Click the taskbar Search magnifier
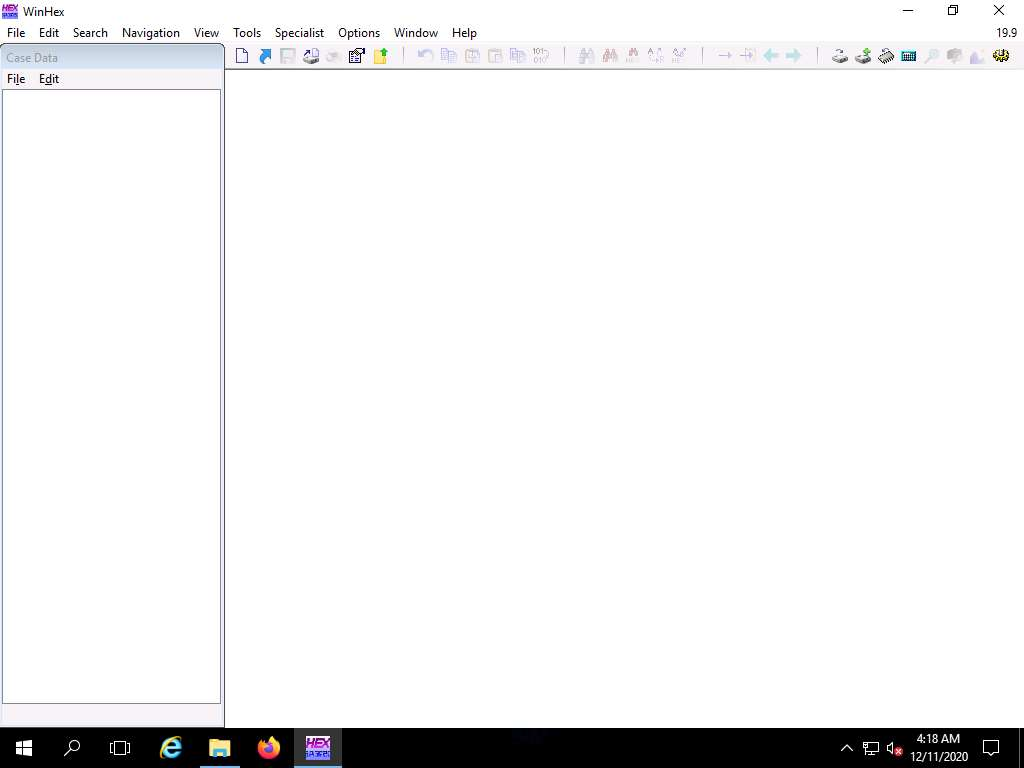This screenshot has height=768, width=1024. [x=72, y=748]
